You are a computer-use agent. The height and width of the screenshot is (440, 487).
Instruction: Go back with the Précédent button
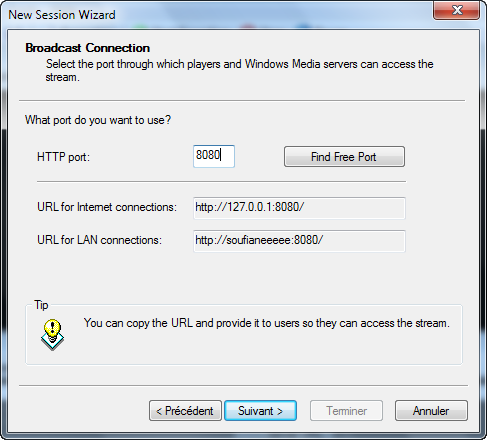(185, 411)
